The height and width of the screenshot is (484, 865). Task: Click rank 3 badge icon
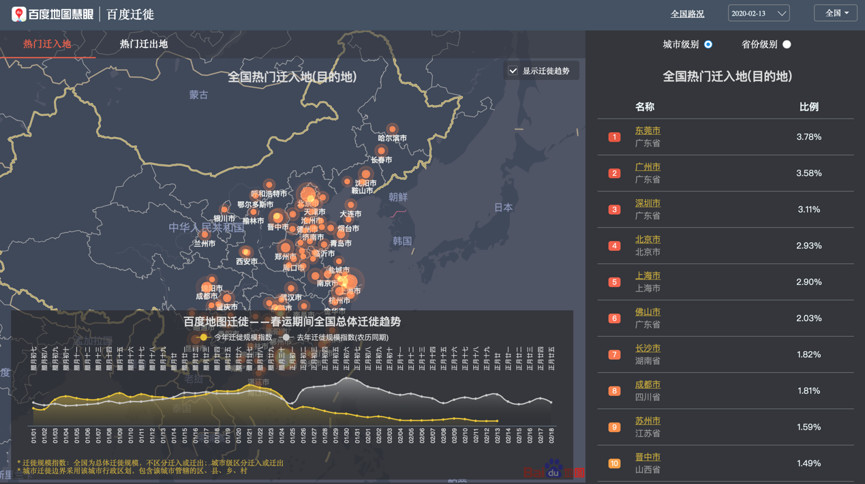pos(614,209)
